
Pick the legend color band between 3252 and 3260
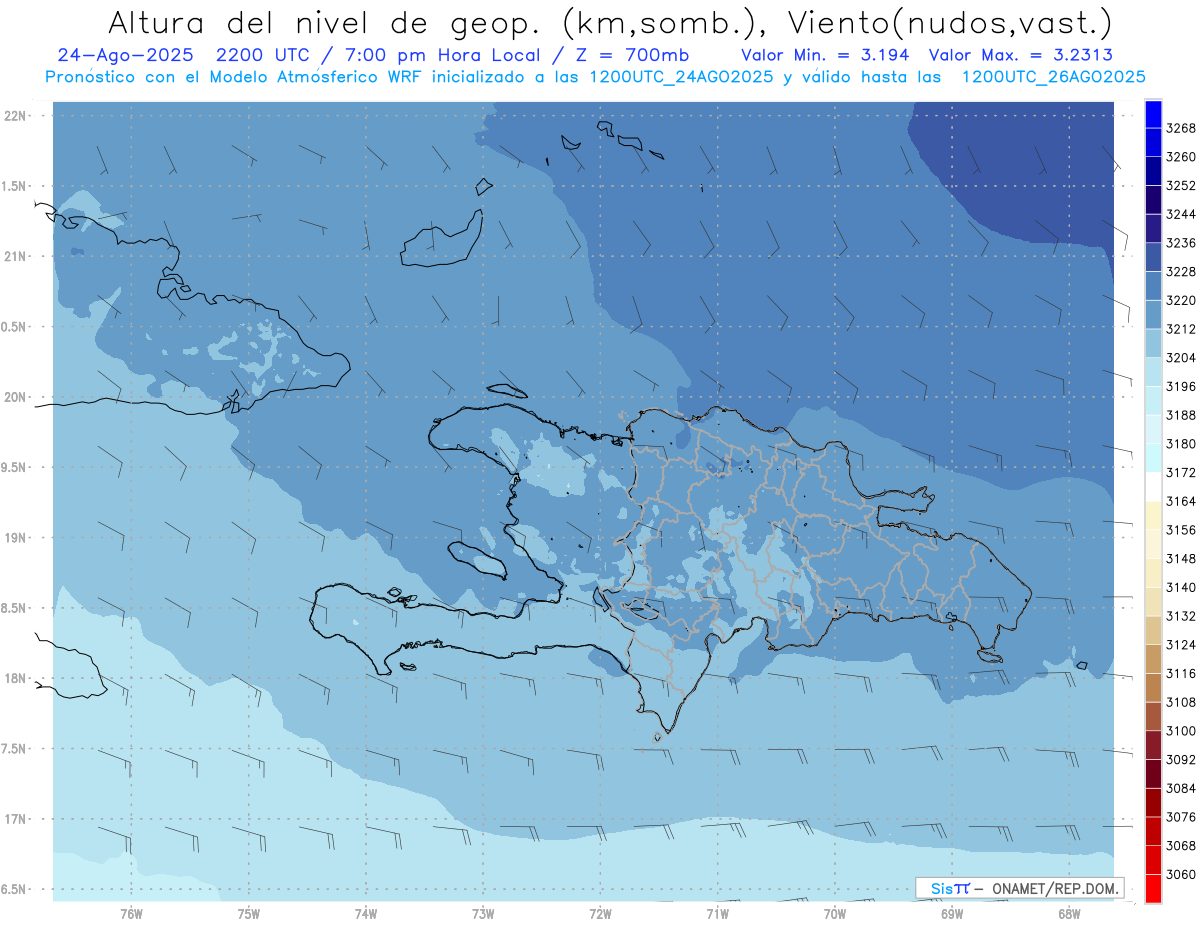click(x=1153, y=171)
